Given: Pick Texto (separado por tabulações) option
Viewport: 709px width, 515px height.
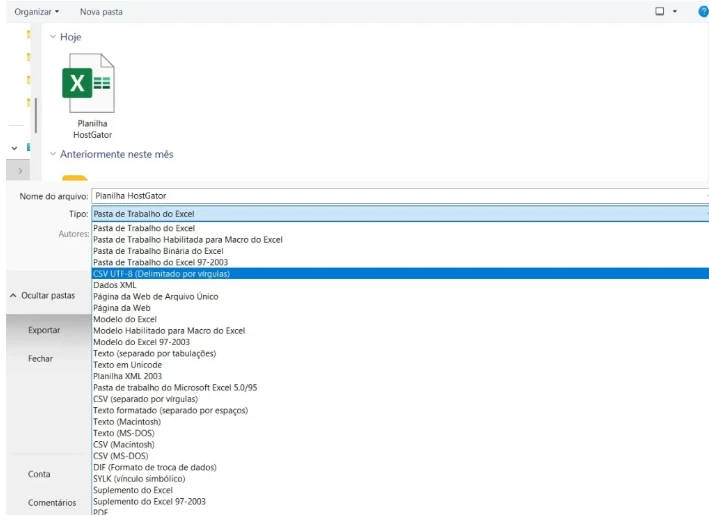Looking at the screenshot, I should (154, 353).
